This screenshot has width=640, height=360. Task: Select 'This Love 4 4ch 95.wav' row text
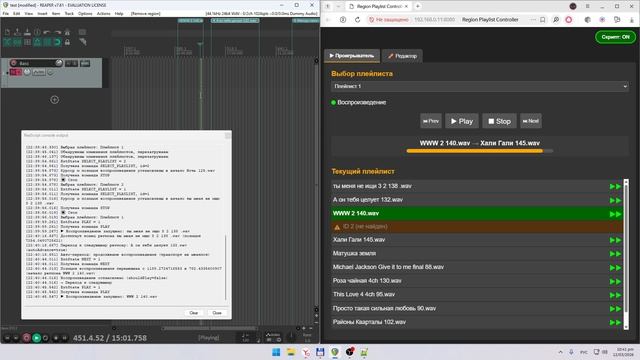(364, 294)
